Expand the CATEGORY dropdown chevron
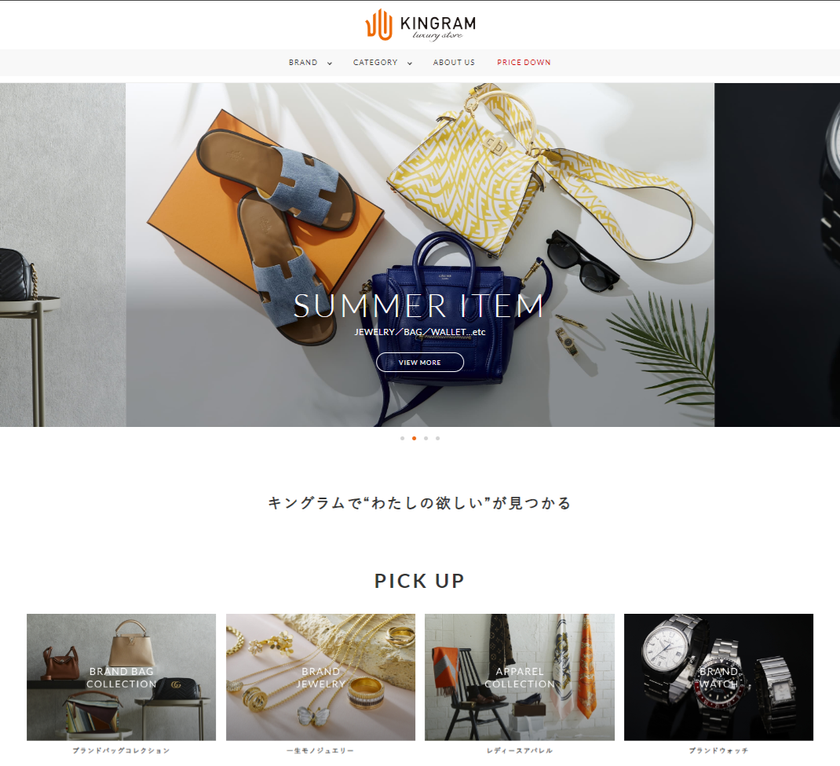The width and height of the screenshot is (840, 766). click(x=410, y=63)
